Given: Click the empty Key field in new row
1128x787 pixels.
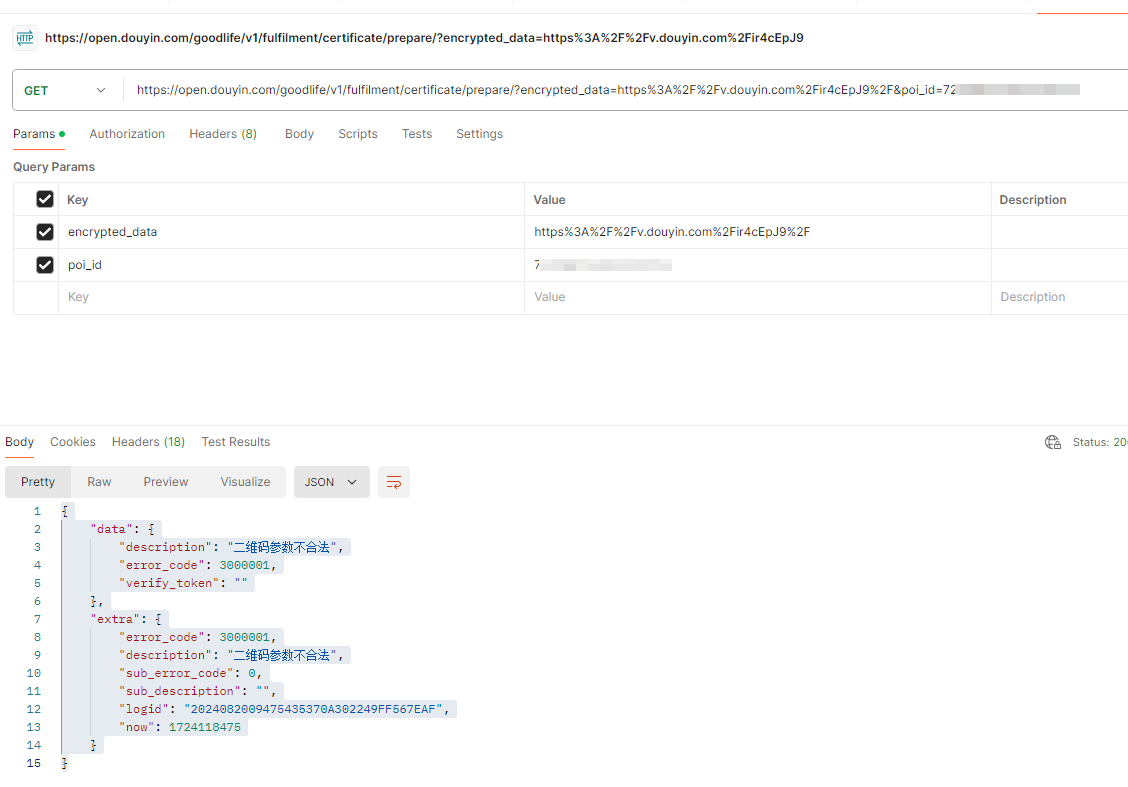Looking at the screenshot, I should [290, 297].
